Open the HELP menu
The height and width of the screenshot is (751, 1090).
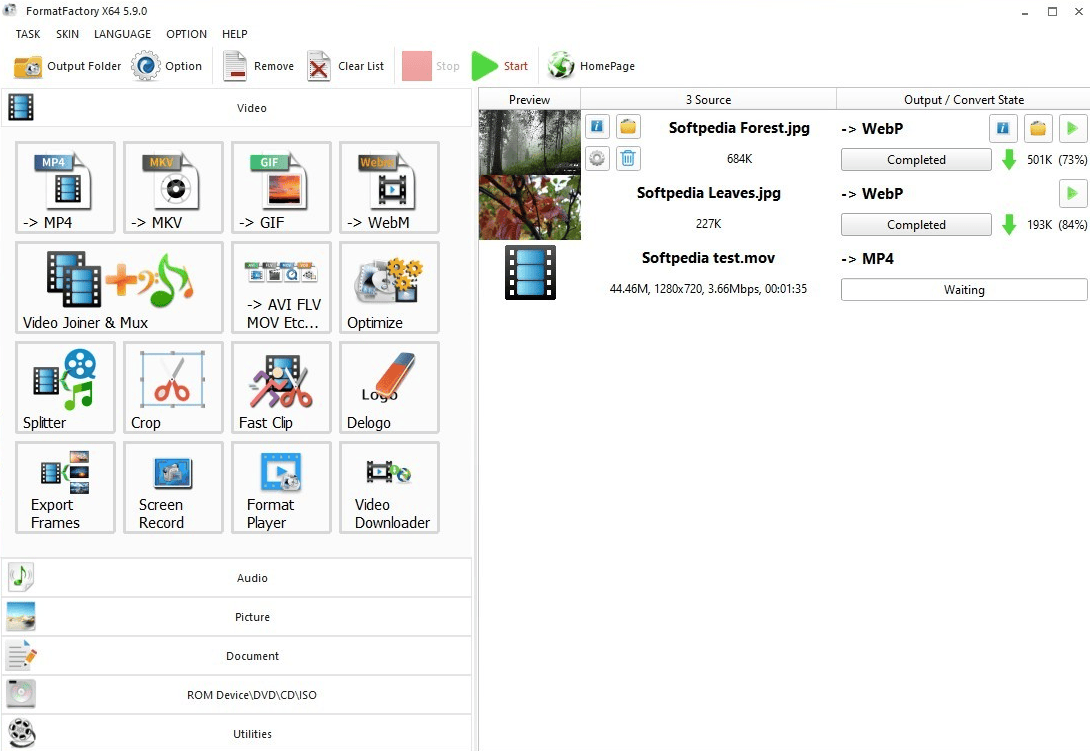(235, 34)
